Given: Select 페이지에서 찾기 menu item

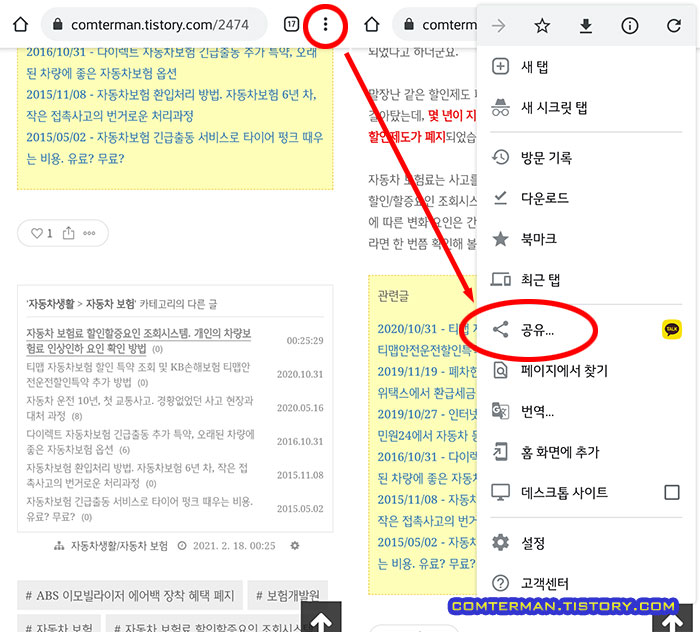Looking at the screenshot, I should coord(586,370).
